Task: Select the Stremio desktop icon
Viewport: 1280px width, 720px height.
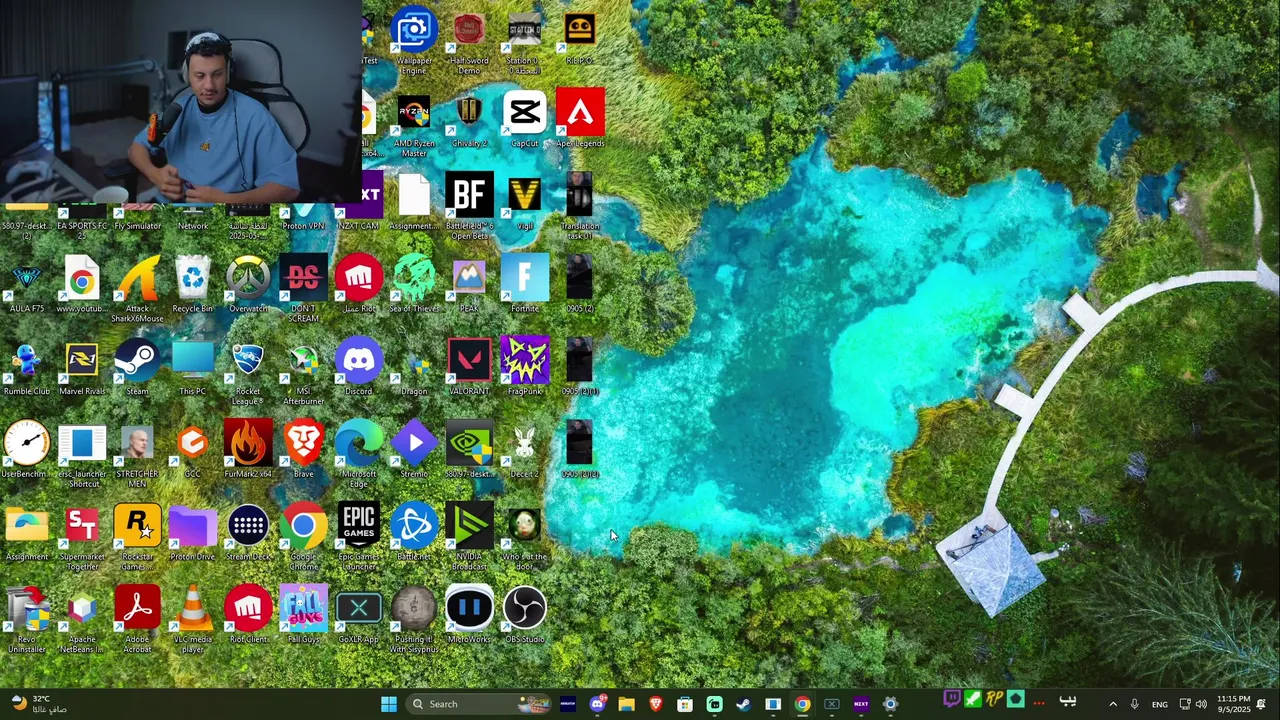Action: [414, 449]
